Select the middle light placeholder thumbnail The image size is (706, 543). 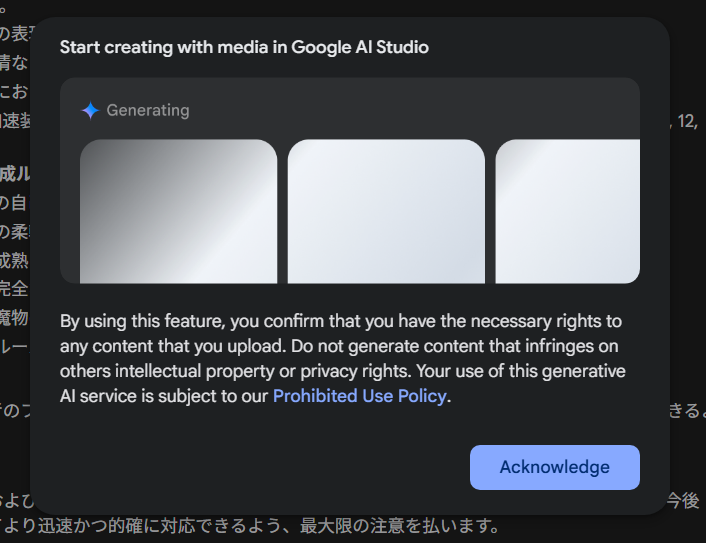point(386,211)
